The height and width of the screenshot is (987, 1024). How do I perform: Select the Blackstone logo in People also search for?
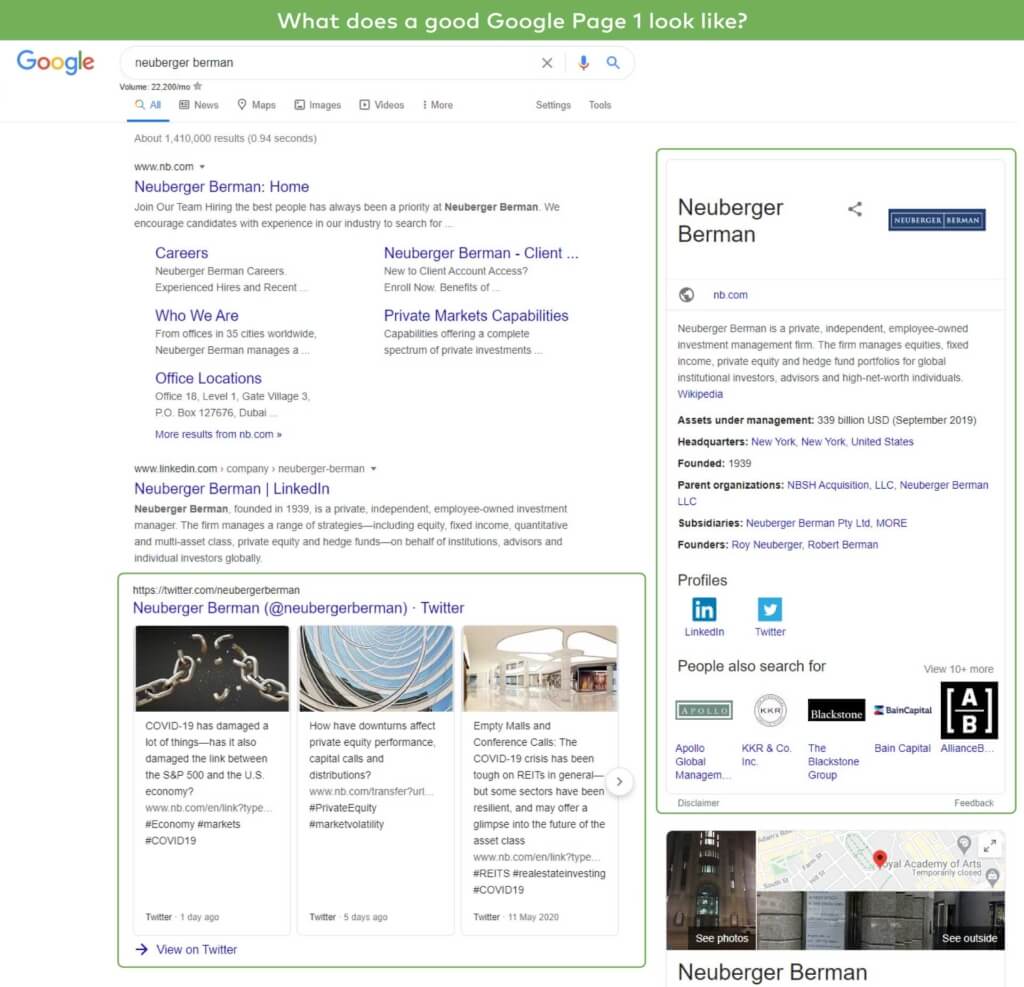(x=836, y=712)
